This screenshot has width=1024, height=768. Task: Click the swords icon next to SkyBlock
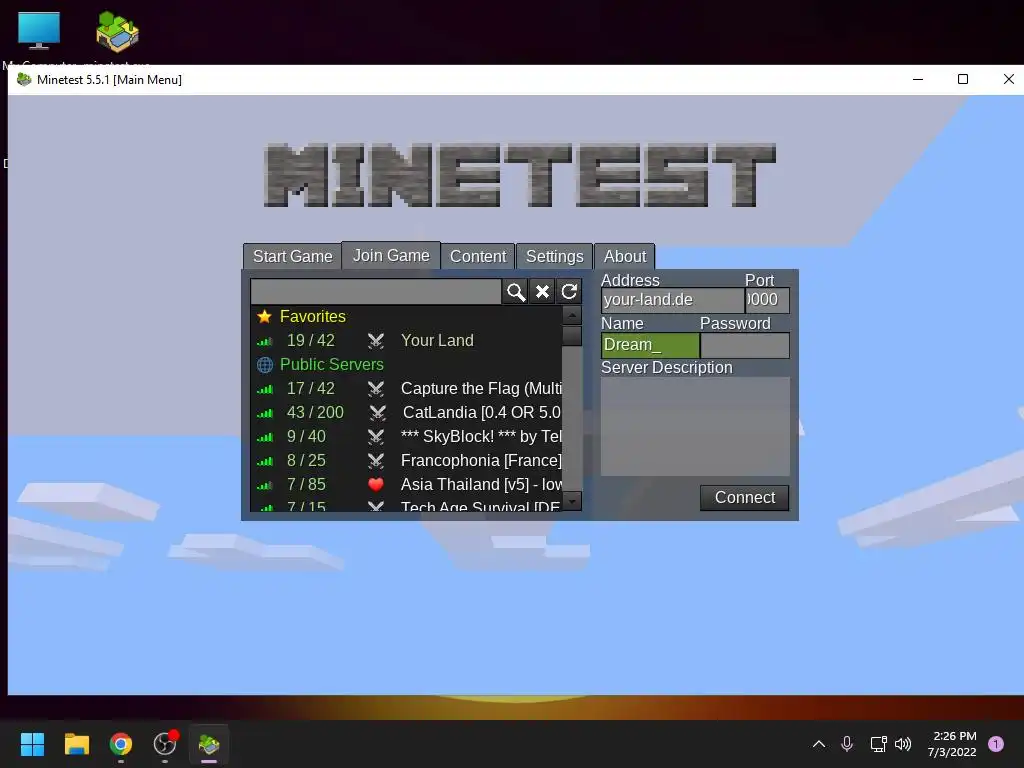point(376,436)
